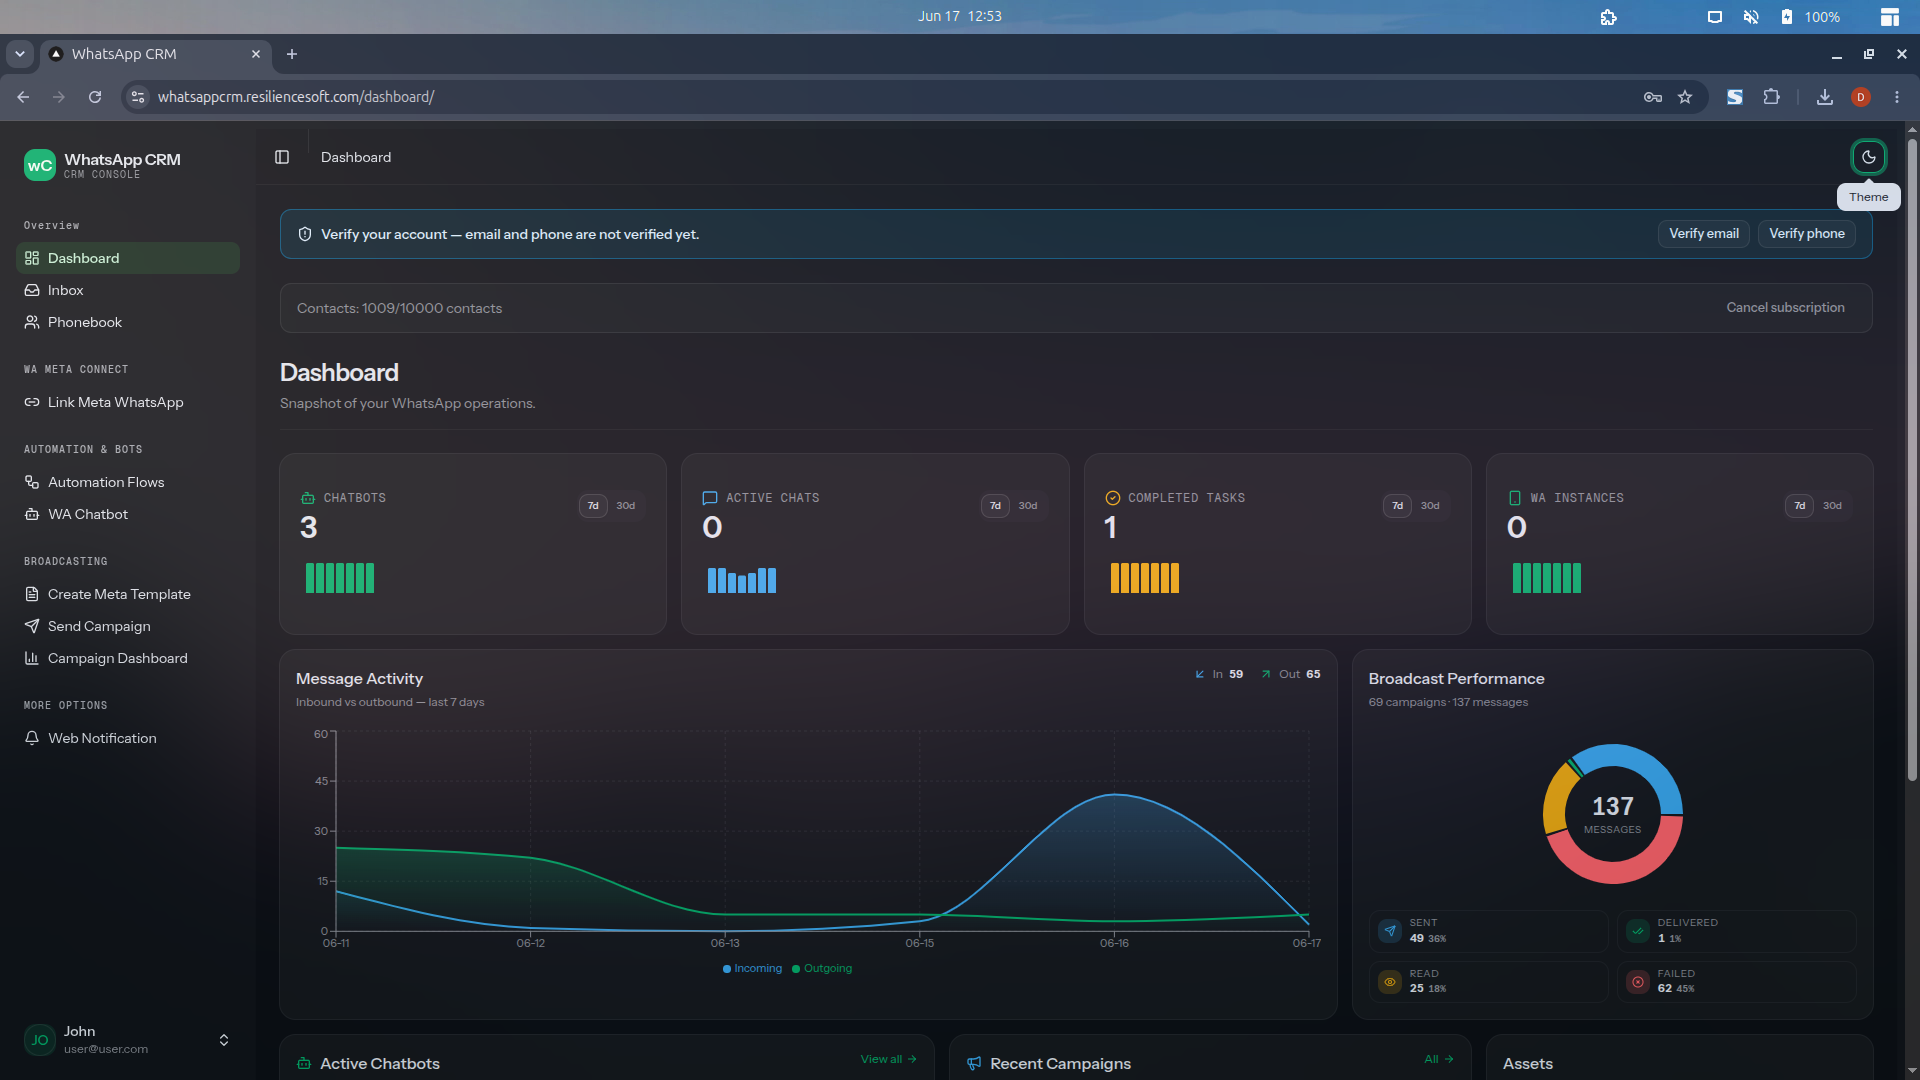Open the saved passwords key icon
The width and height of the screenshot is (1920, 1080).
[x=1653, y=97]
